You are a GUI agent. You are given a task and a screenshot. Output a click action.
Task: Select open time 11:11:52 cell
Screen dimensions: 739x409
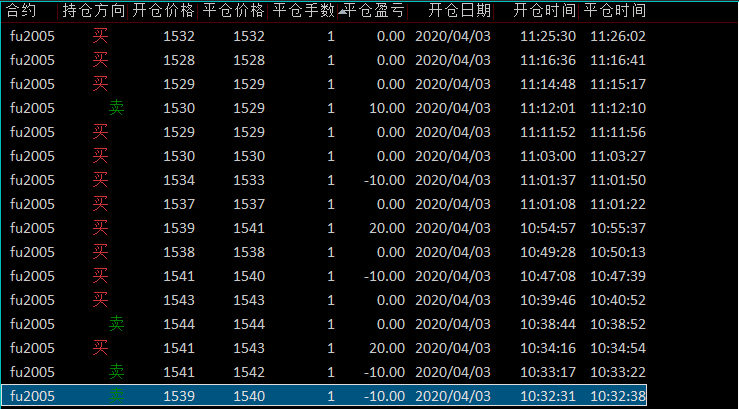[x=548, y=132]
